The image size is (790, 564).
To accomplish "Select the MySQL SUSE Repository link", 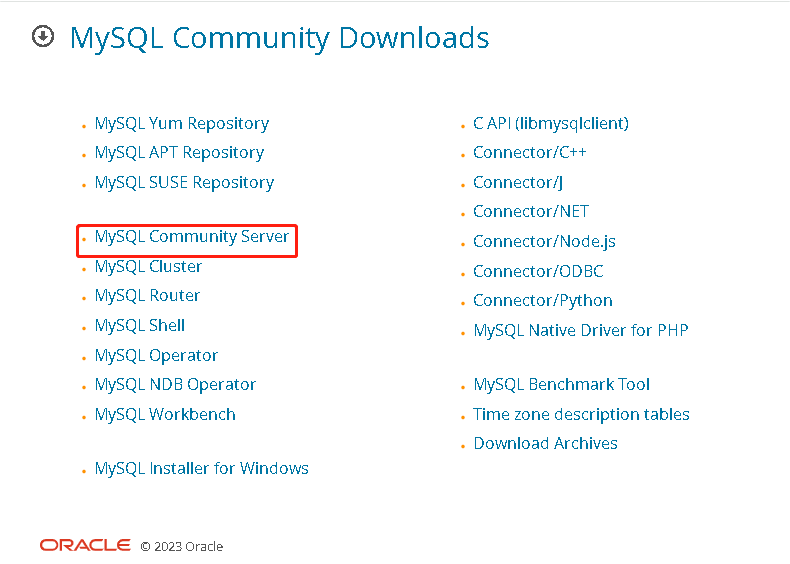I will [184, 183].
